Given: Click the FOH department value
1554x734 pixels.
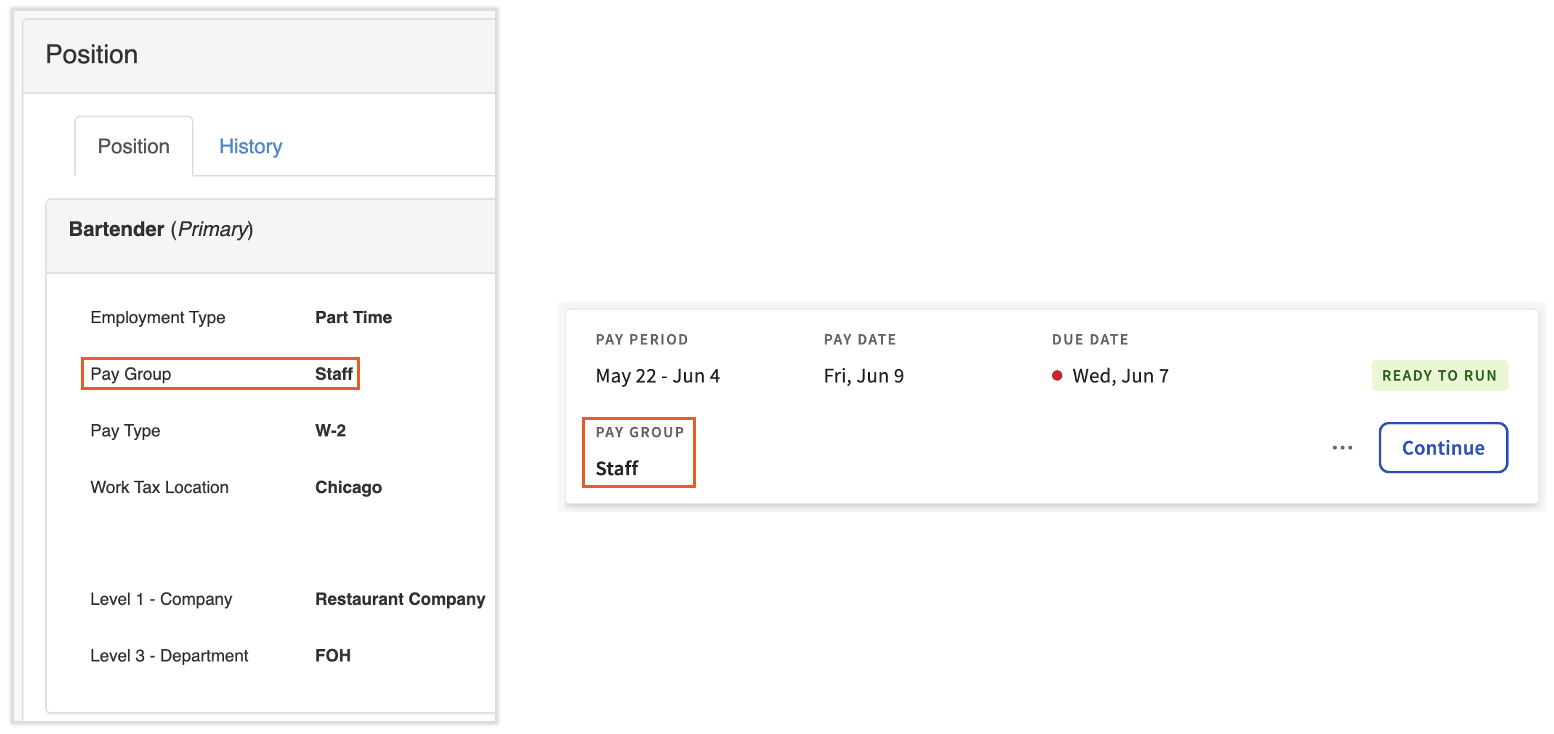Looking at the screenshot, I should tap(333, 656).
